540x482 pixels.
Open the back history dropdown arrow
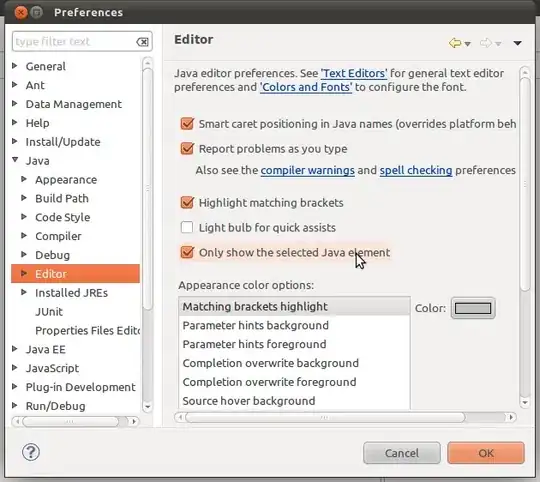click(x=467, y=44)
